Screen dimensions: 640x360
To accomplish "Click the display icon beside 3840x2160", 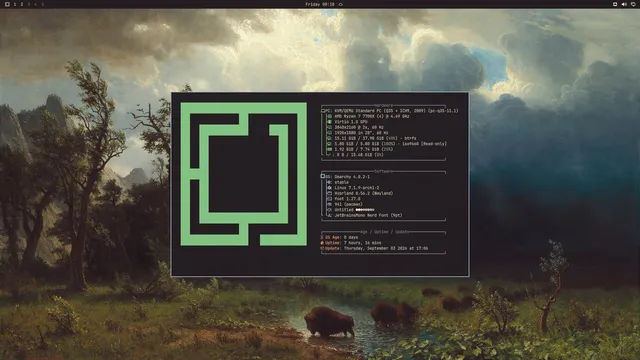I will click(x=329, y=127).
